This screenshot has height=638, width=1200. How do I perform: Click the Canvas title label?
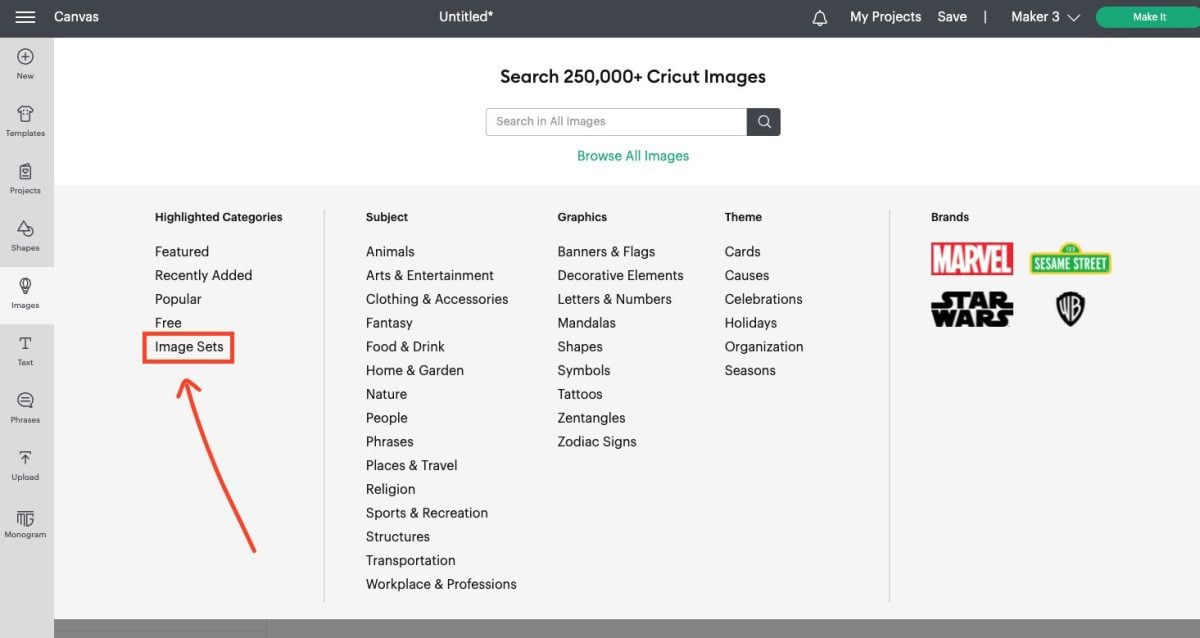click(x=76, y=17)
